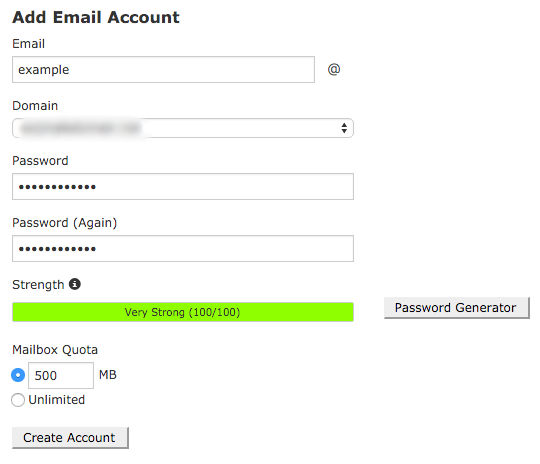540x464 pixels.
Task: Click the MB unit label
Action: coord(108,375)
